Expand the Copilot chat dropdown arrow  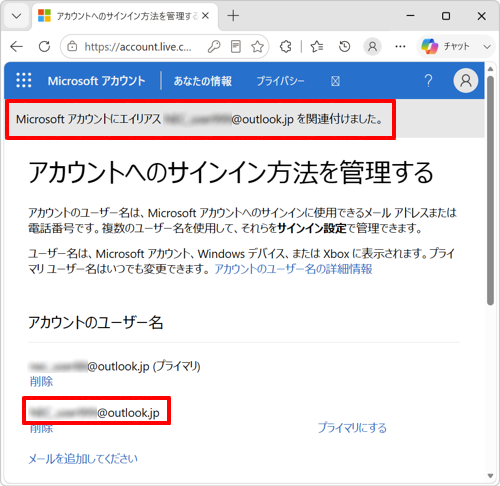(x=487, y=47)
